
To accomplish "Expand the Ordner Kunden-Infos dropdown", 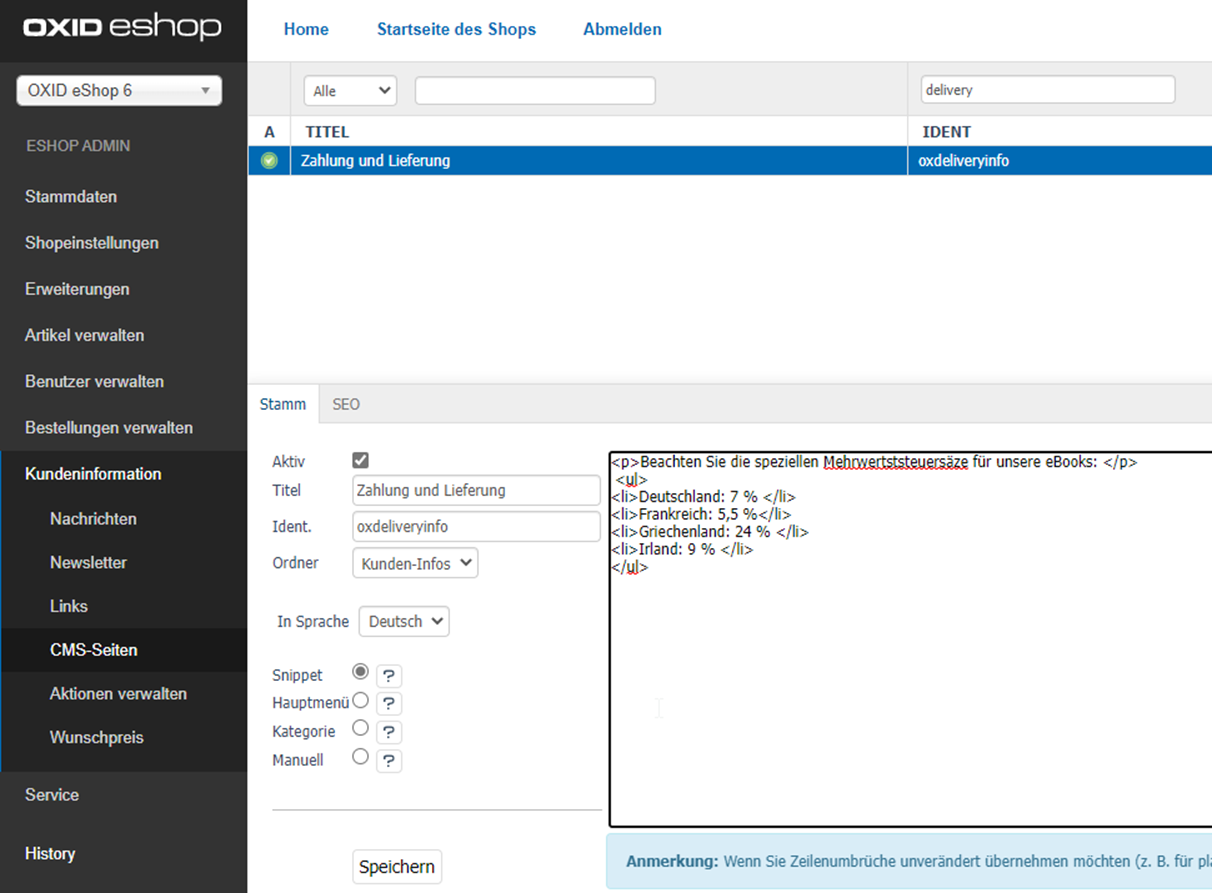I will point(415,563).
